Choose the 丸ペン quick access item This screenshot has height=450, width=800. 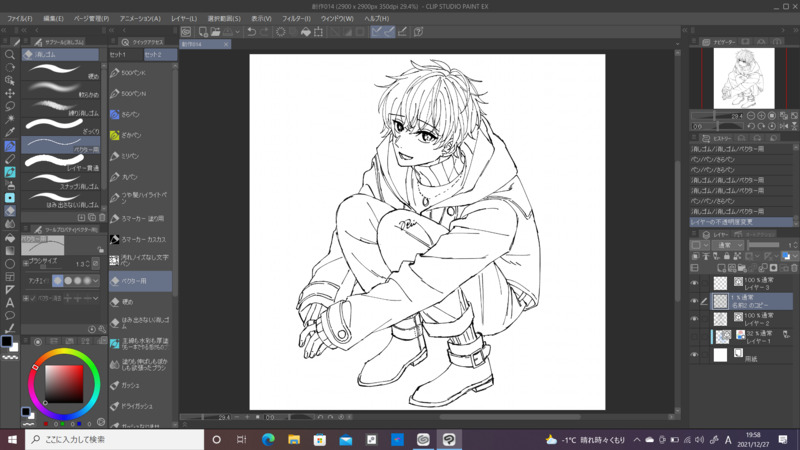pyautogui.click(x=140, y=177)
